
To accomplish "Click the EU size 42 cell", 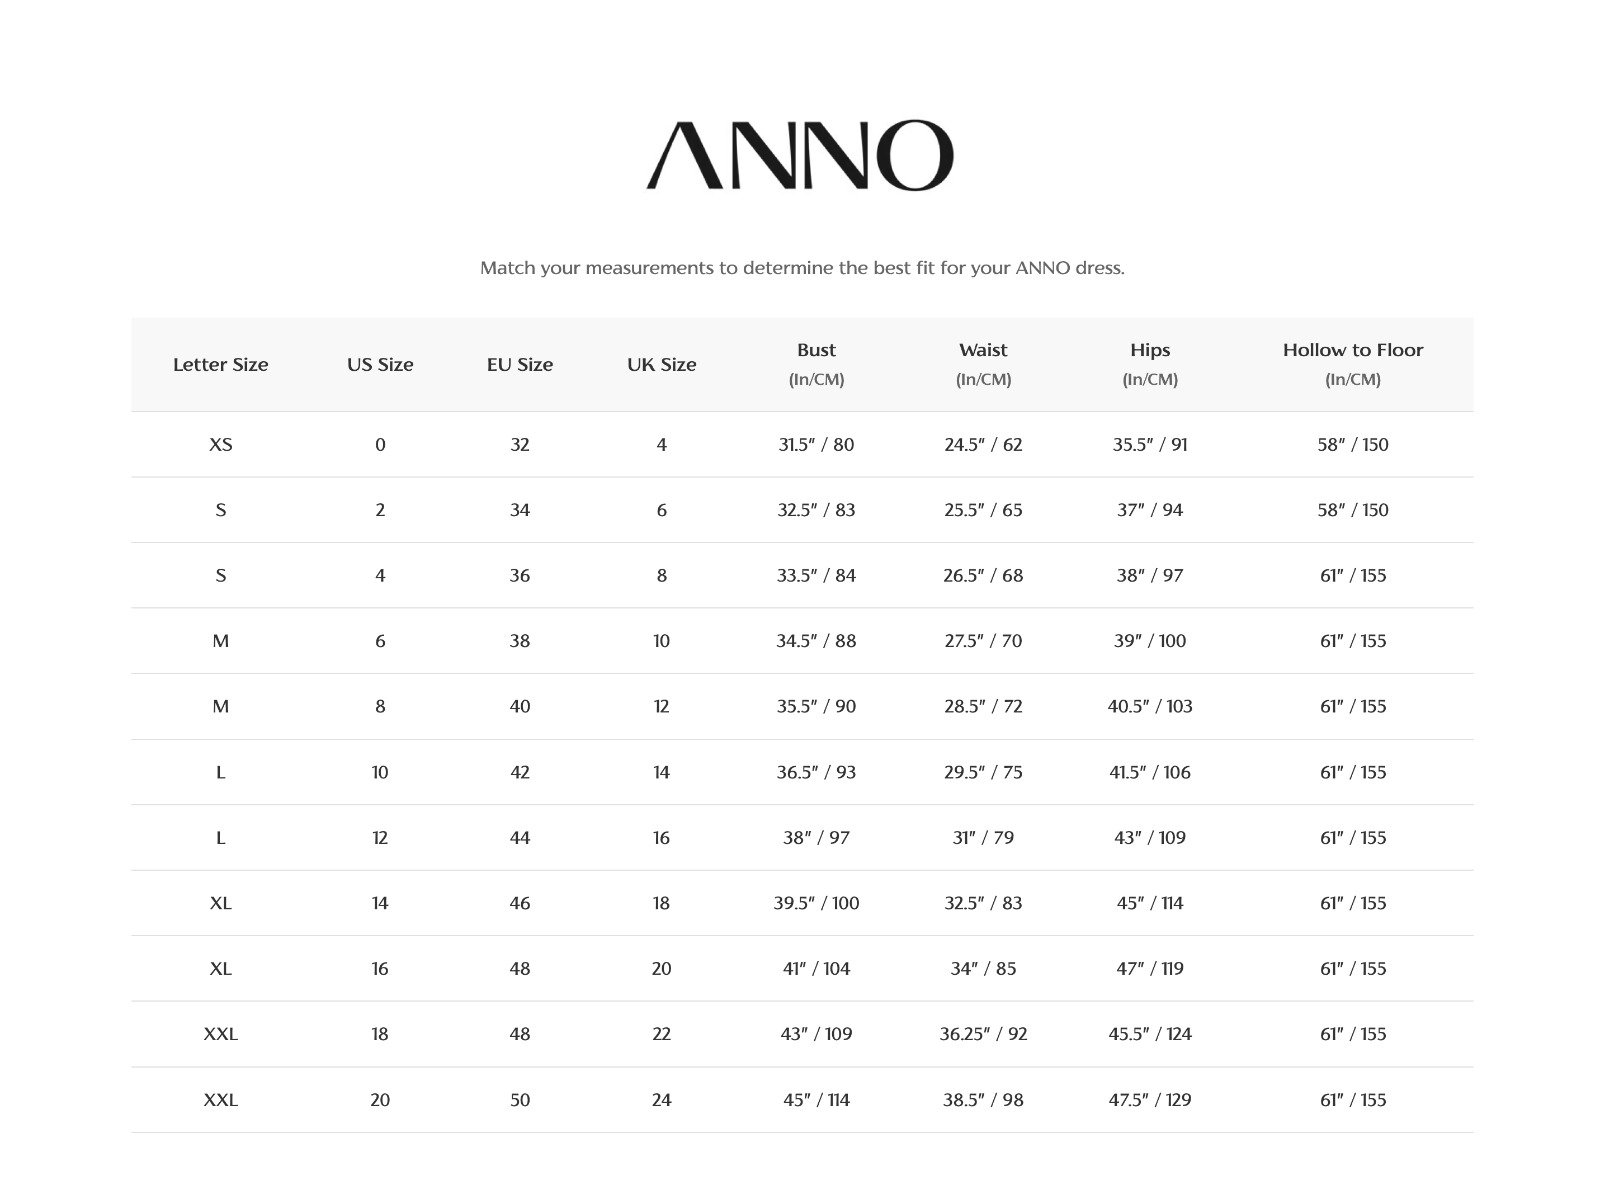I will click(520, 772).
